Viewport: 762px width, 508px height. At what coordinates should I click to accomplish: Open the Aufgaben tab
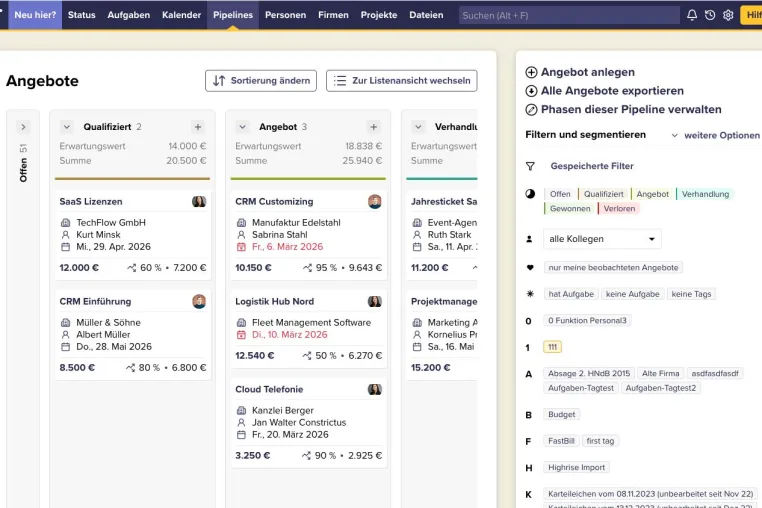click(x=129, y=15)
